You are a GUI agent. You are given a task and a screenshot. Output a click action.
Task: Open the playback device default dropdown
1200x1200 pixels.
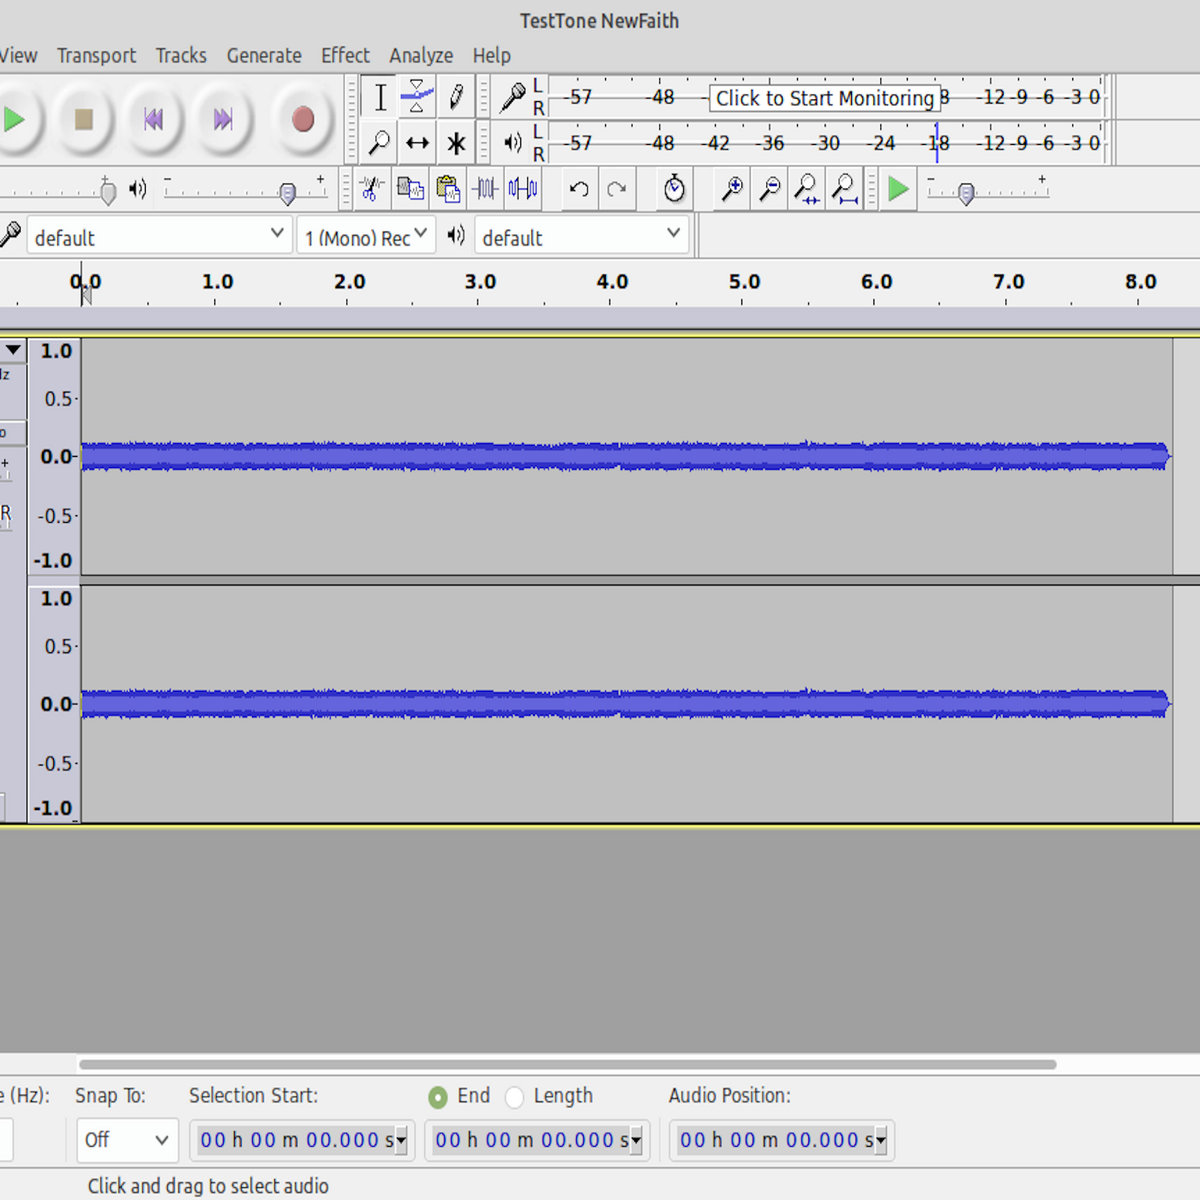tap(581, 236)
